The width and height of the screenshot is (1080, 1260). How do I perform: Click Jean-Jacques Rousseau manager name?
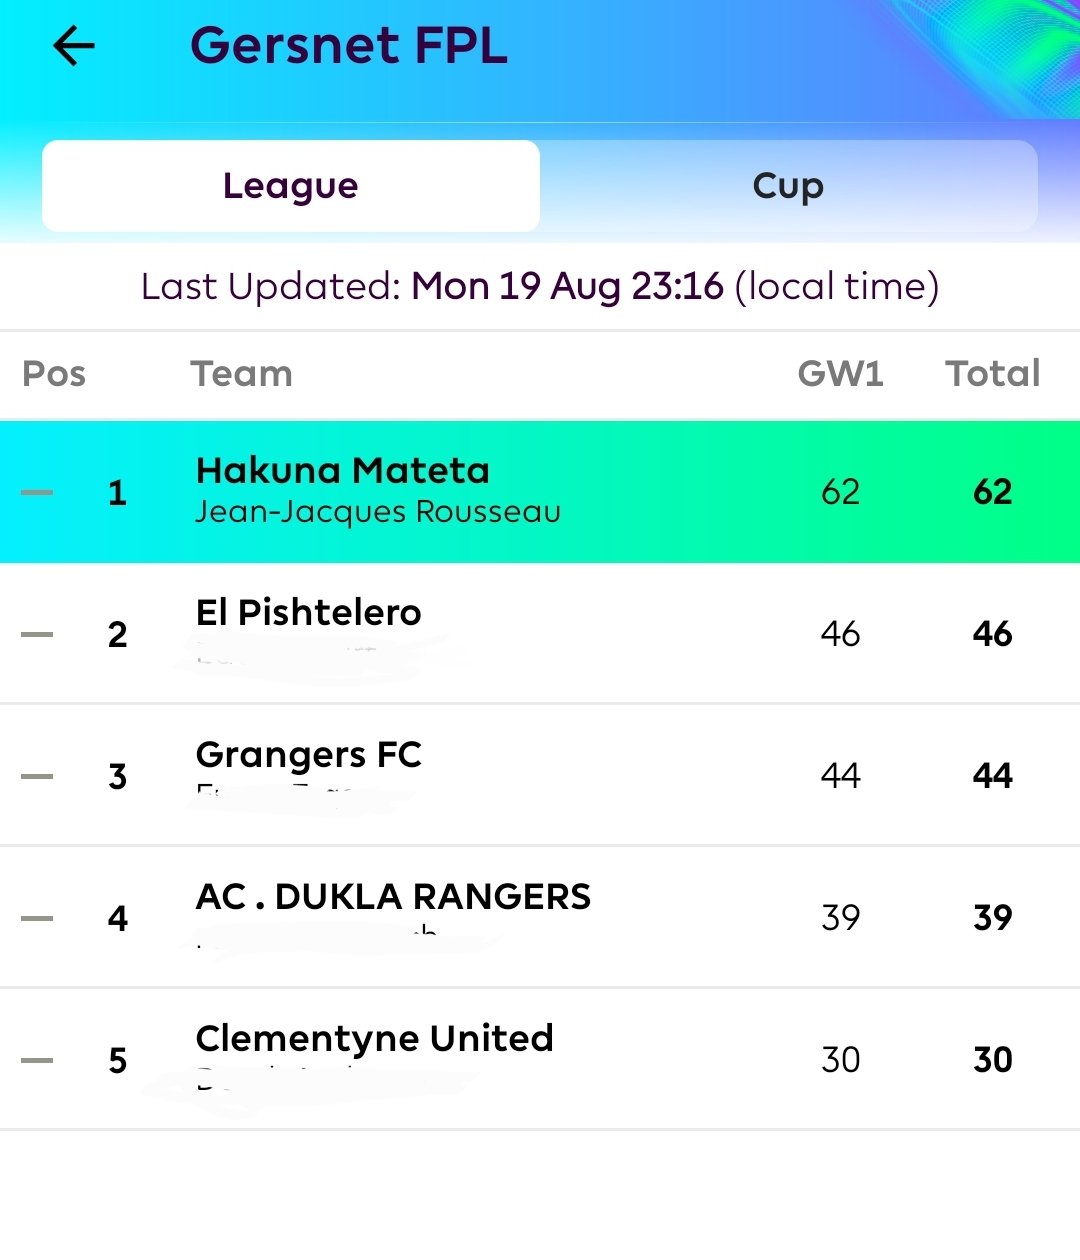point(378,512)
